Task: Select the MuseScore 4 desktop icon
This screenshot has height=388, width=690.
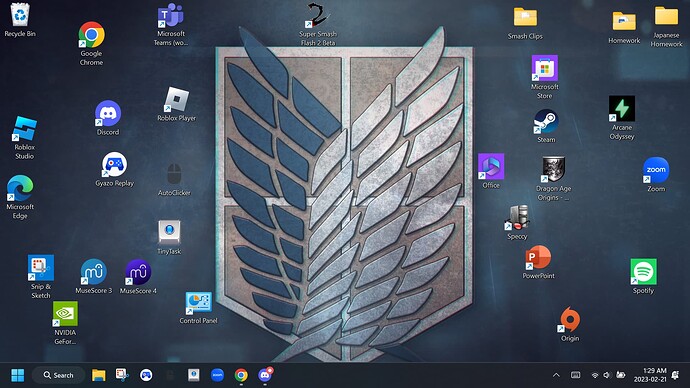Action: (x=138, y=276)
